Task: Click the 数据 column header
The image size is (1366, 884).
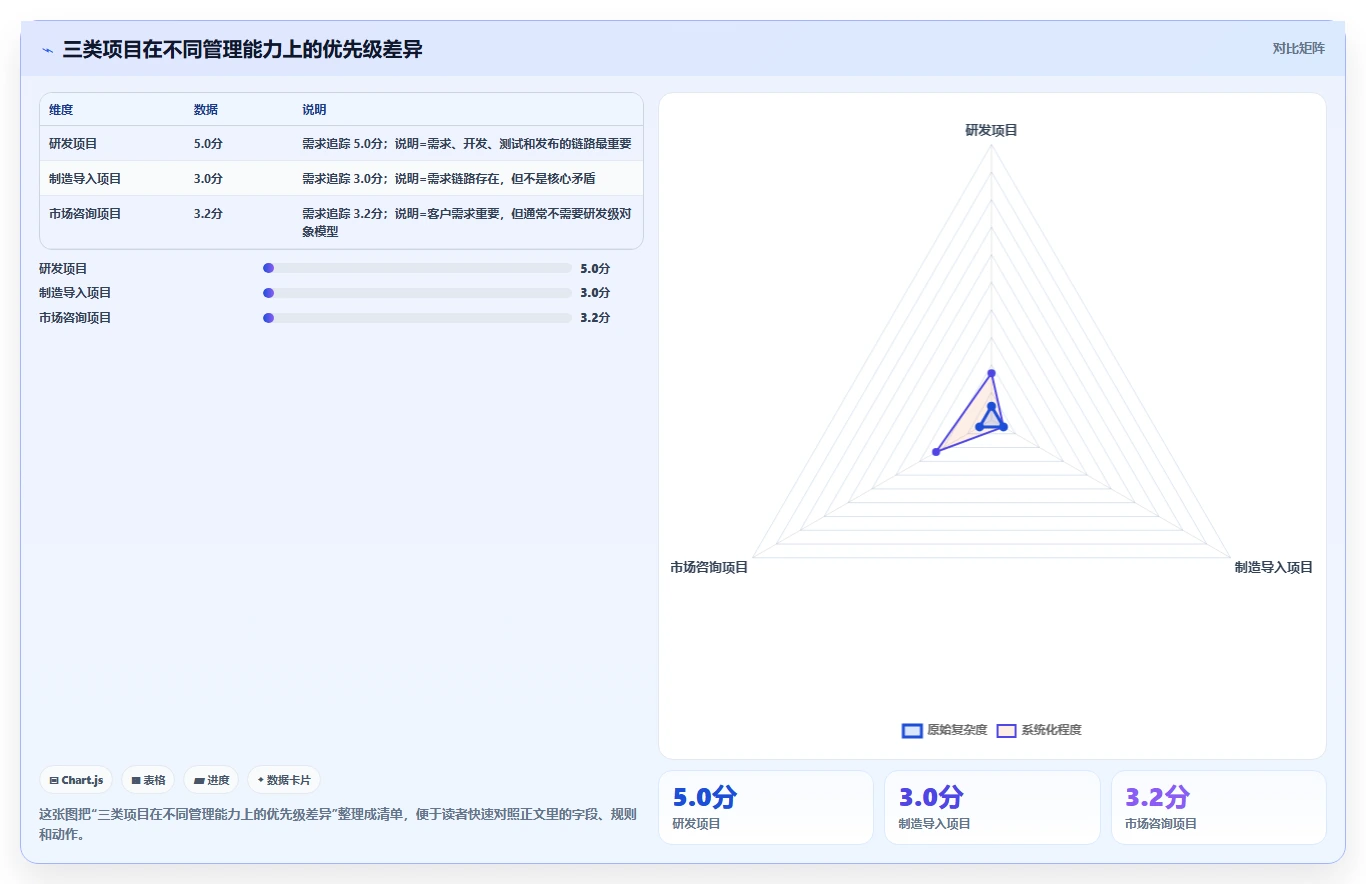Action: pos(206,110)
